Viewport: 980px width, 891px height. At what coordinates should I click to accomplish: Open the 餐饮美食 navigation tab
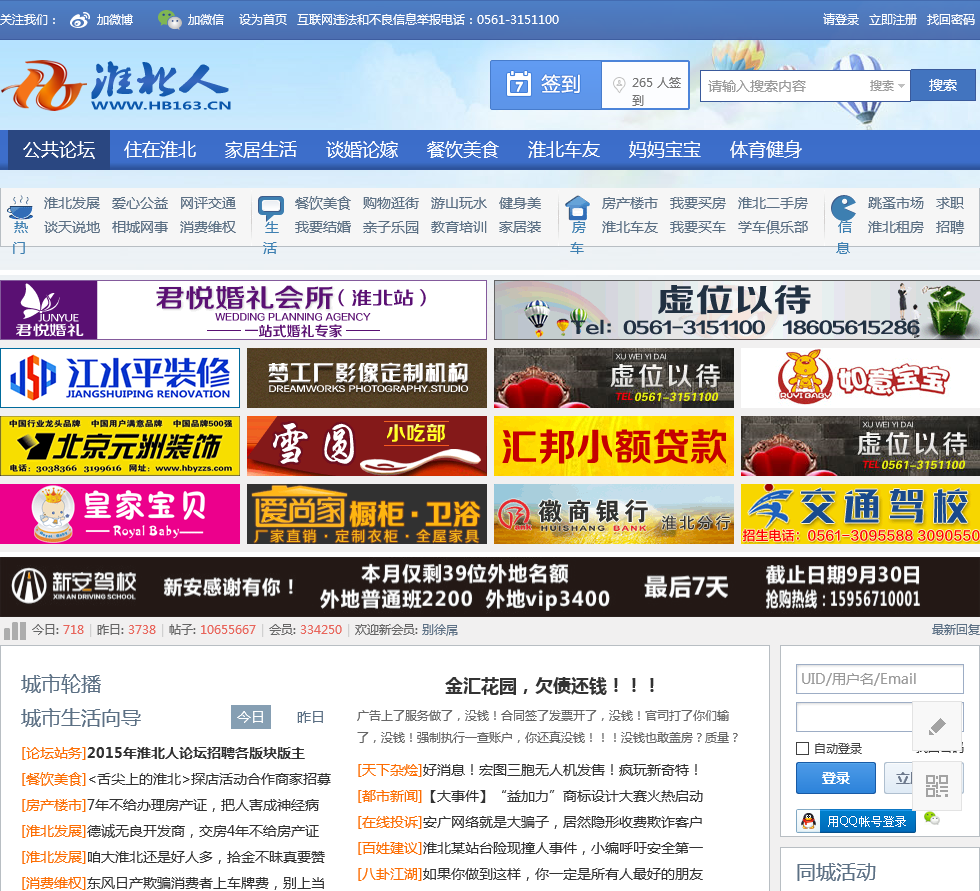click(462, 150)
